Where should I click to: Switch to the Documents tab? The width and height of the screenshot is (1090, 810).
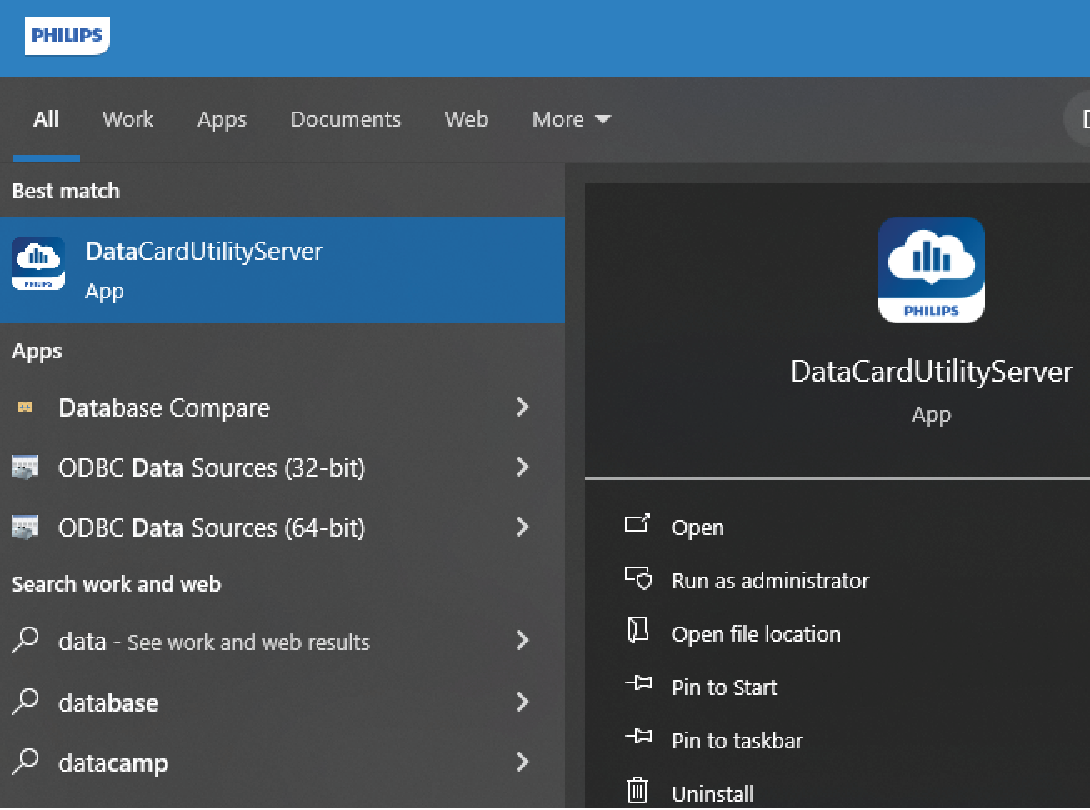tap(345, 119)
